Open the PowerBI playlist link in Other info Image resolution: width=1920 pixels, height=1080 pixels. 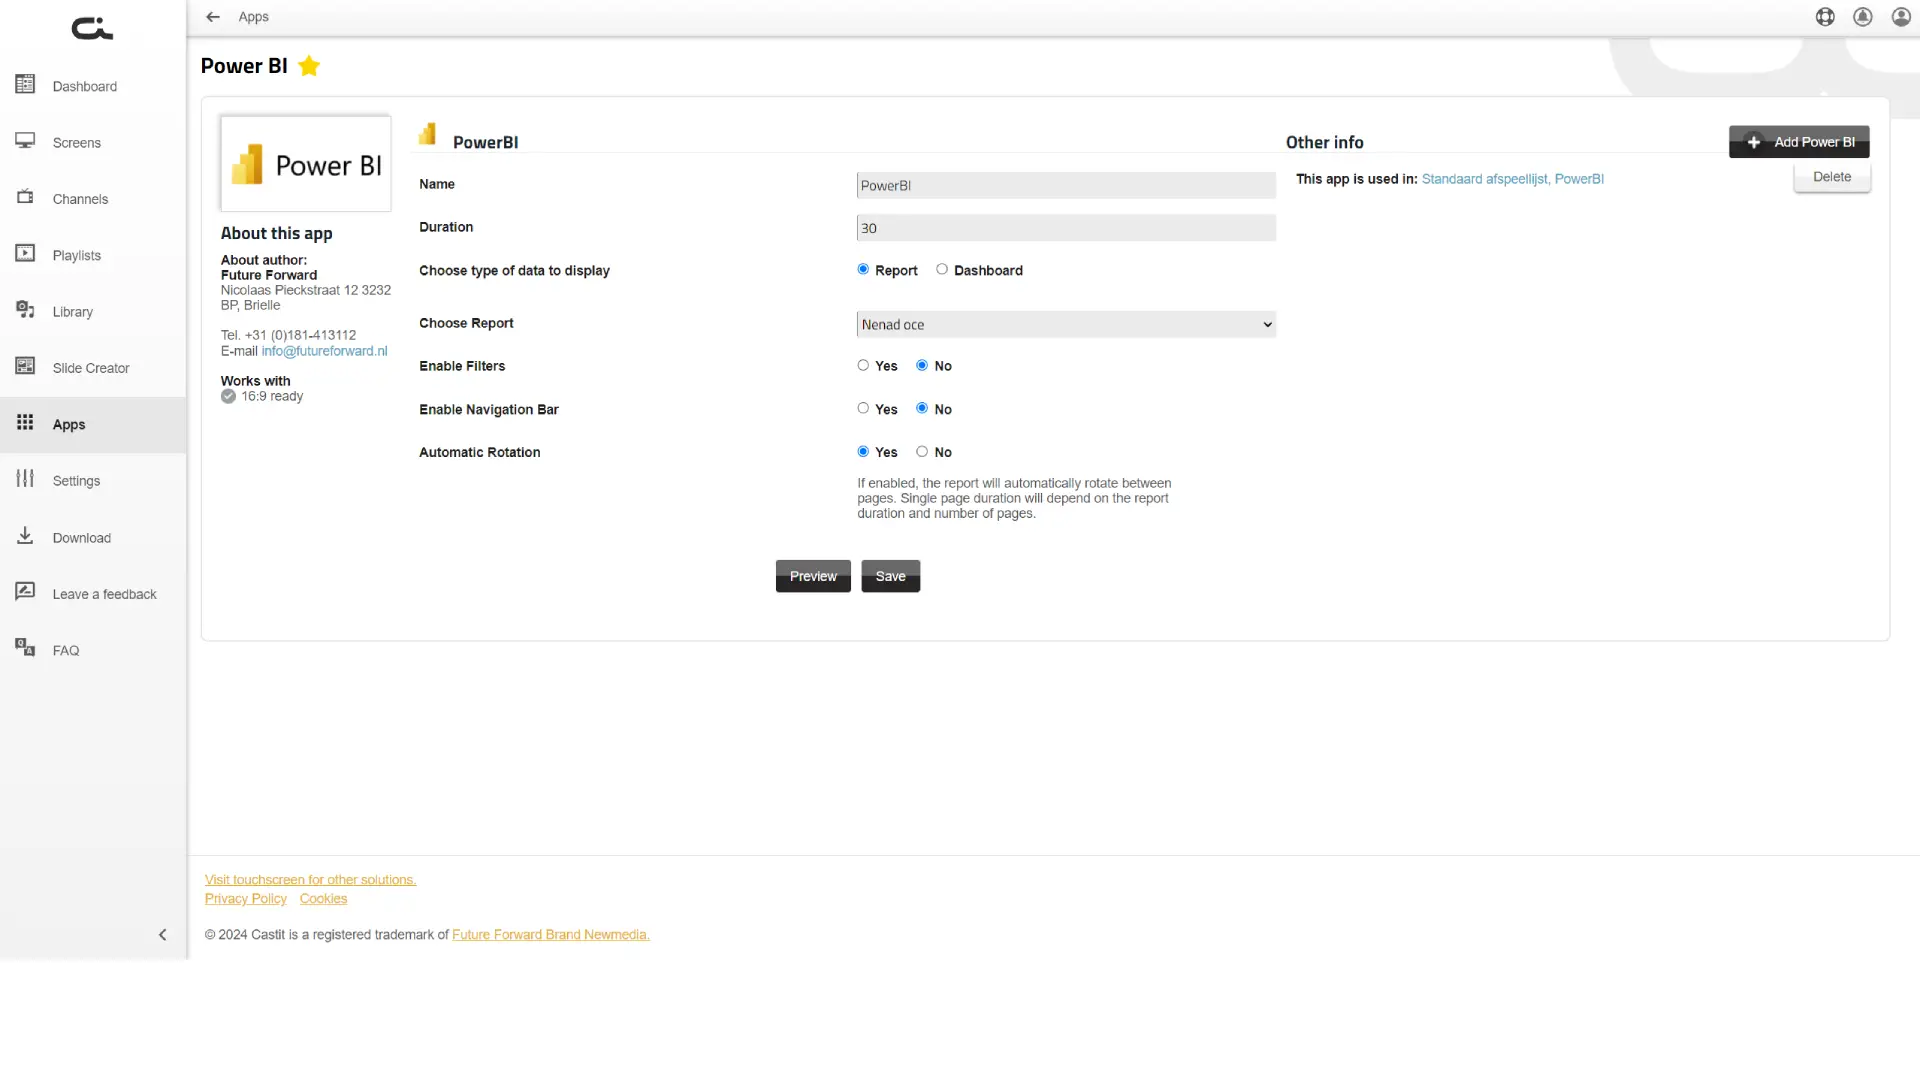tap(1579, 179)
